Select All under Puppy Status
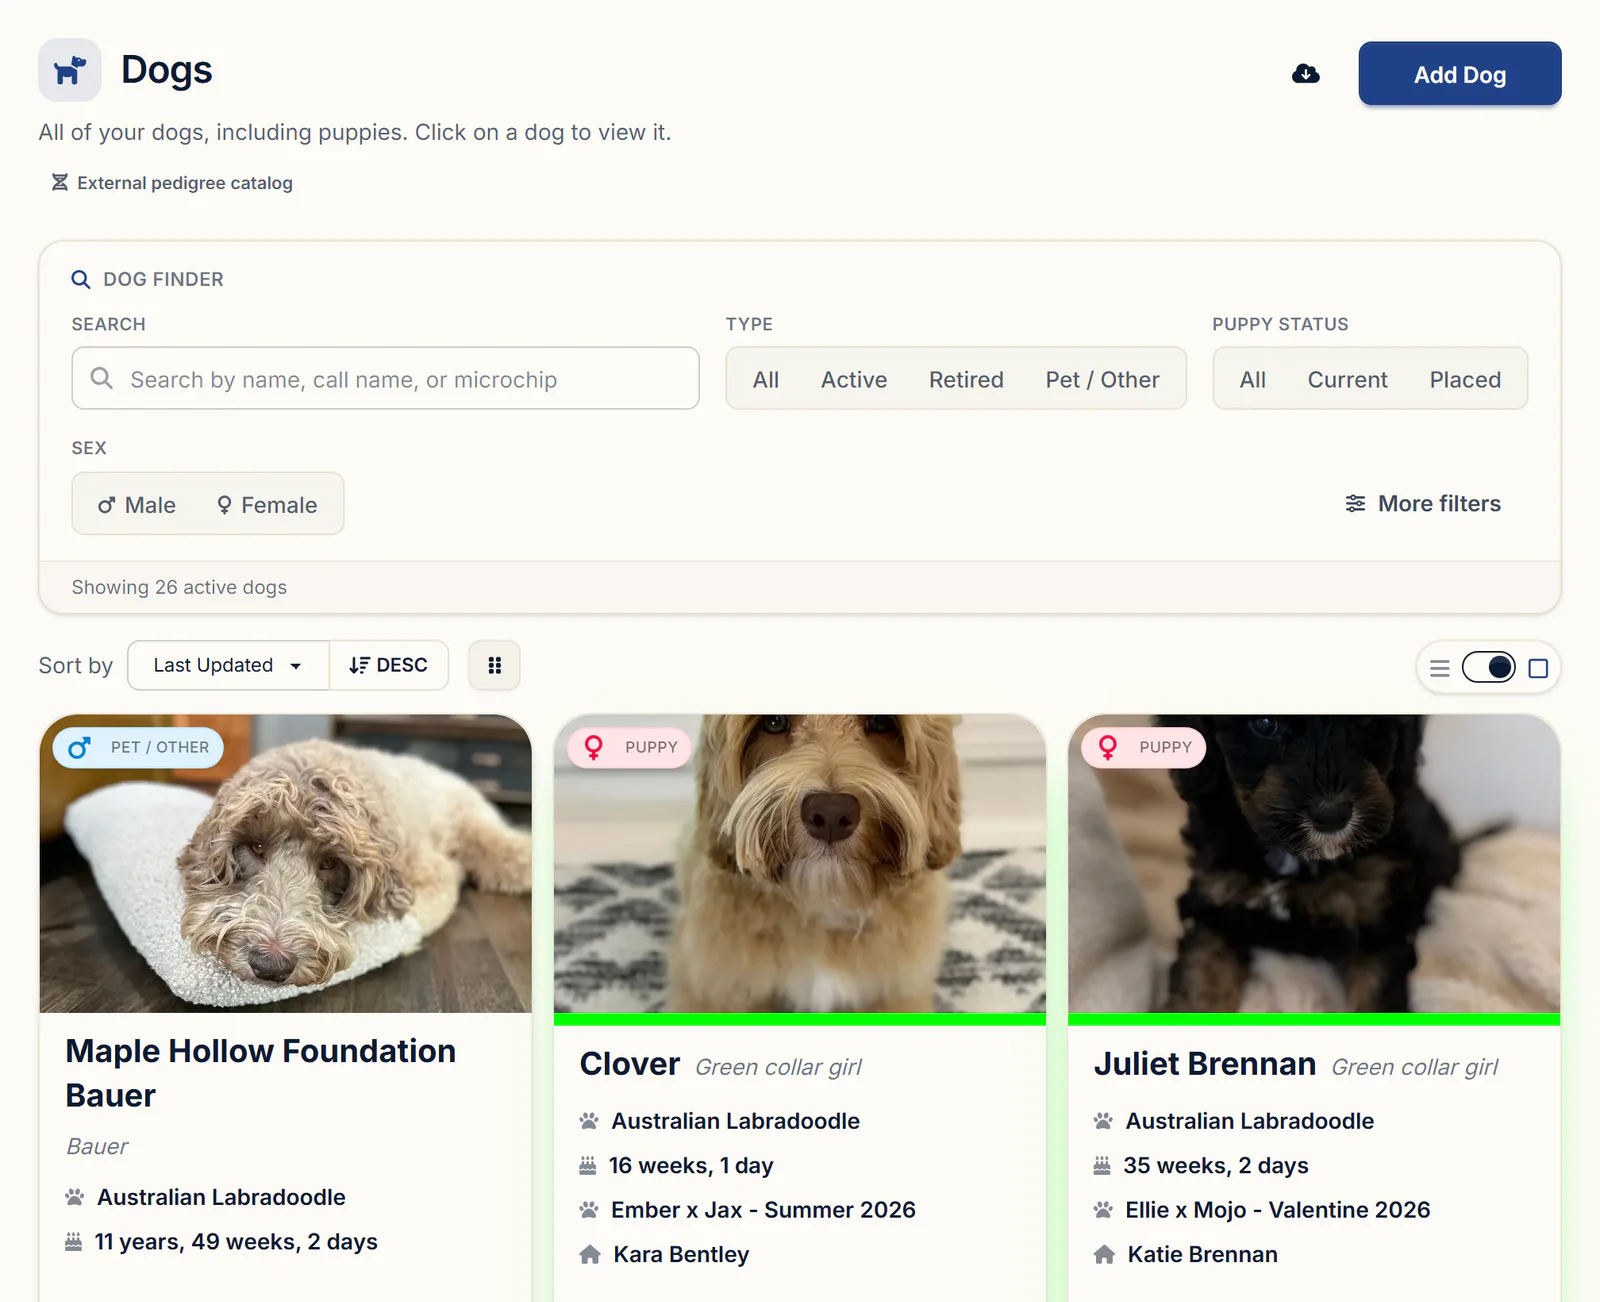 1253,380
